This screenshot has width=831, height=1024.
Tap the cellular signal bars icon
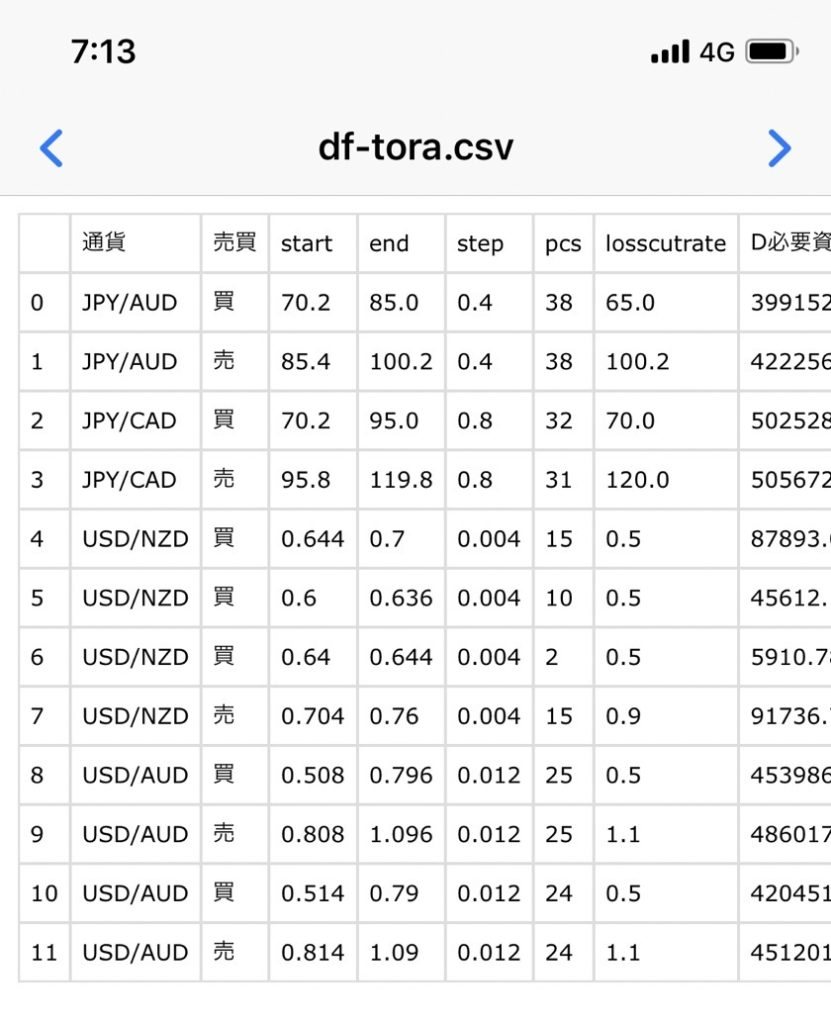pos(670,52)
